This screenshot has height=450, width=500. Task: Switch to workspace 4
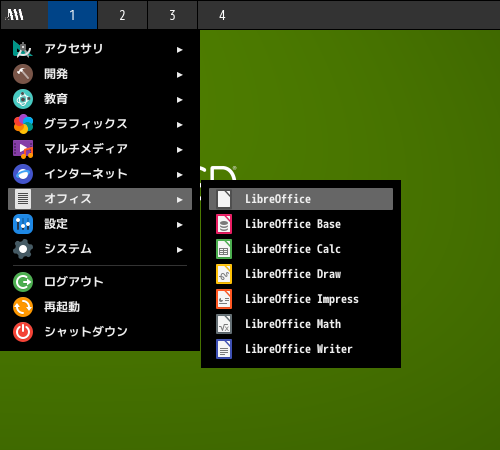coord(222,15)
